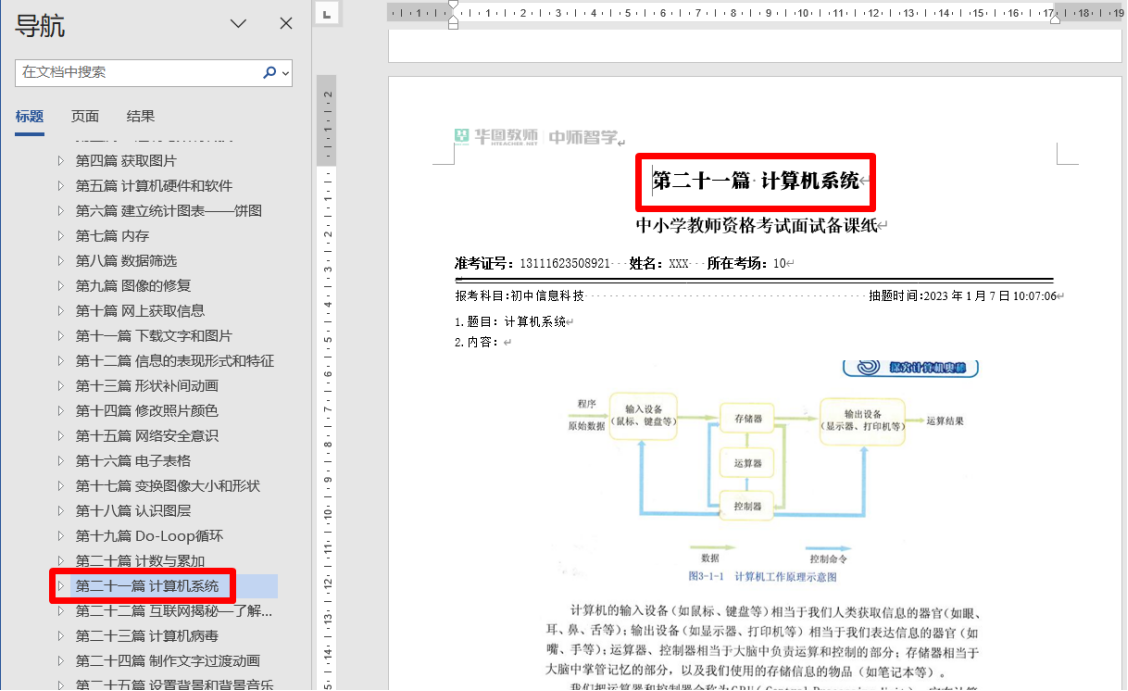
Task: Click the document title 第二十一篇 计算机系统
Action: tap(756, 181)
